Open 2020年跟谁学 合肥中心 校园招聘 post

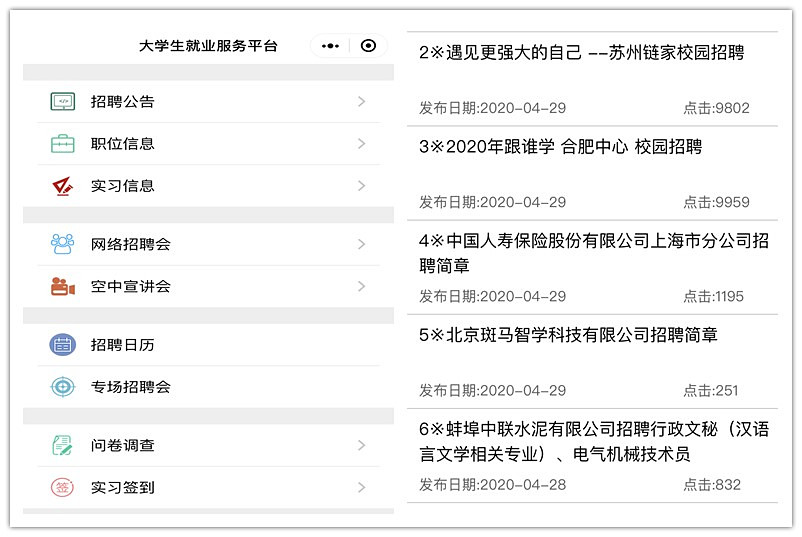pyautogui.click(x=561, y=147)
